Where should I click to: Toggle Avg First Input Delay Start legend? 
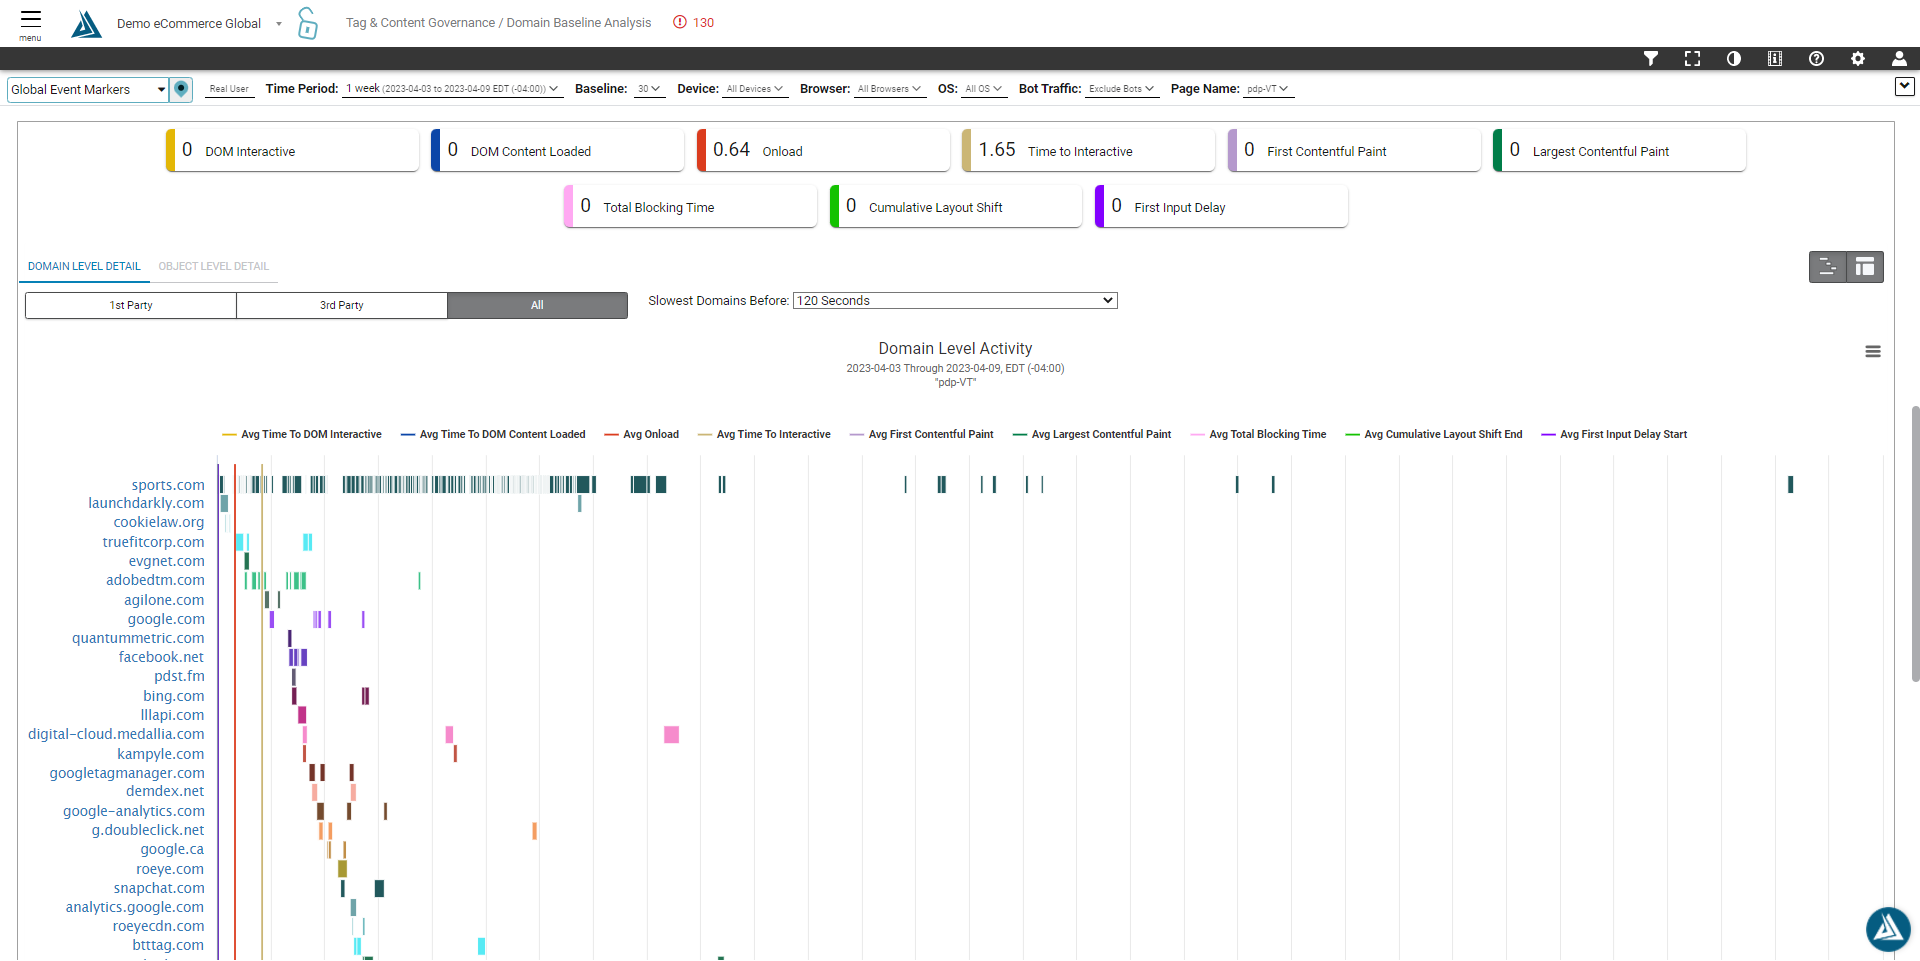pos(1615,435)
